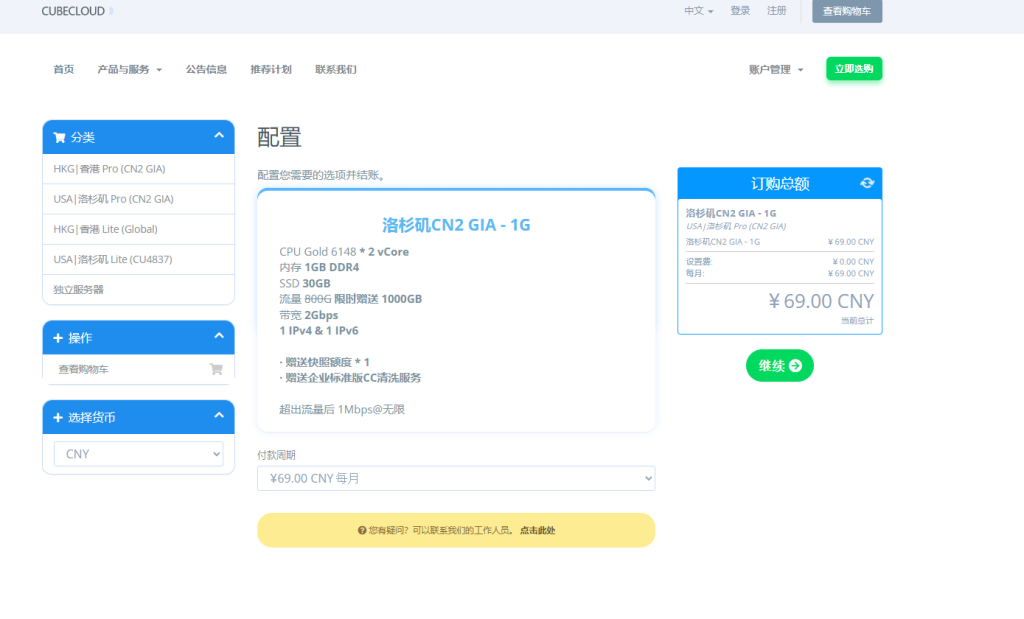Click the 点击此处 contact link

(x=537, y=530)
